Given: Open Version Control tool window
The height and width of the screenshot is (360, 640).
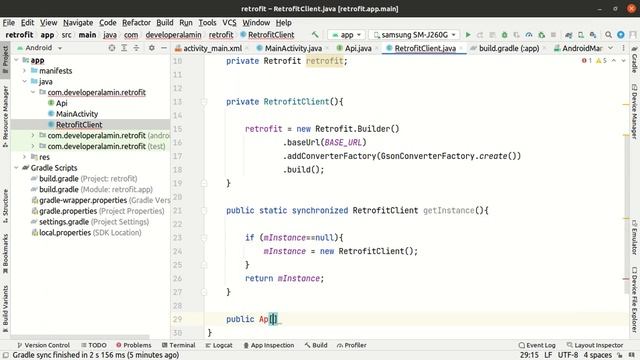Looking at the screenshot, I should pos(43,345).
